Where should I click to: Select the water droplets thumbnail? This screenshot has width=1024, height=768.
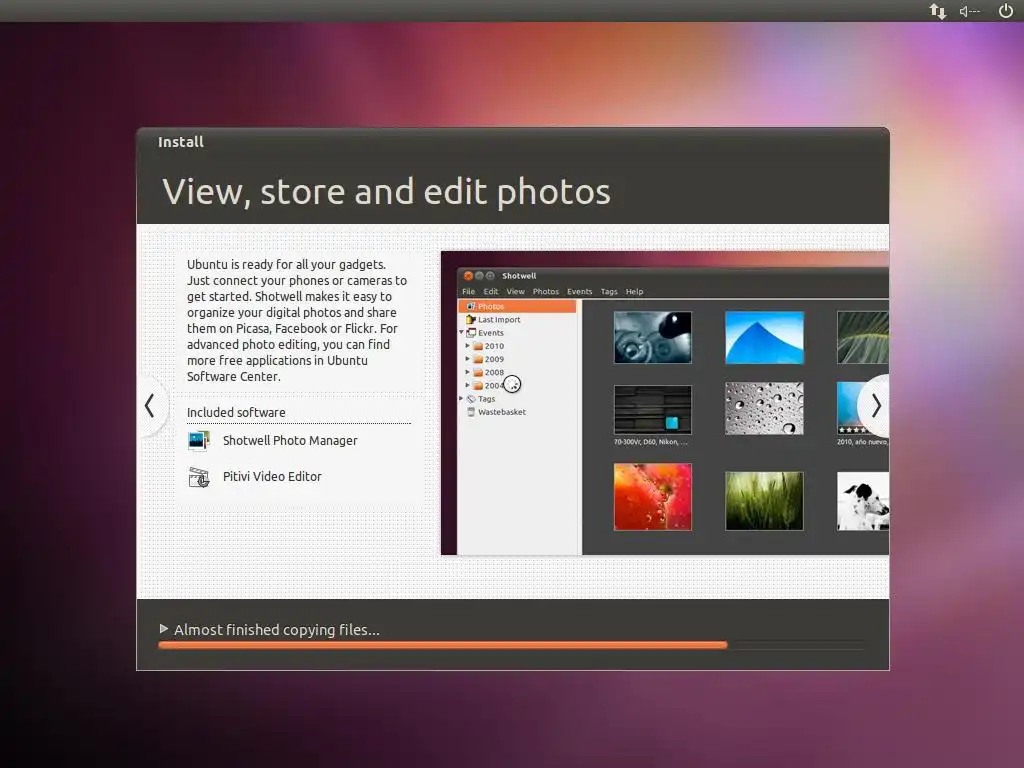764,408
